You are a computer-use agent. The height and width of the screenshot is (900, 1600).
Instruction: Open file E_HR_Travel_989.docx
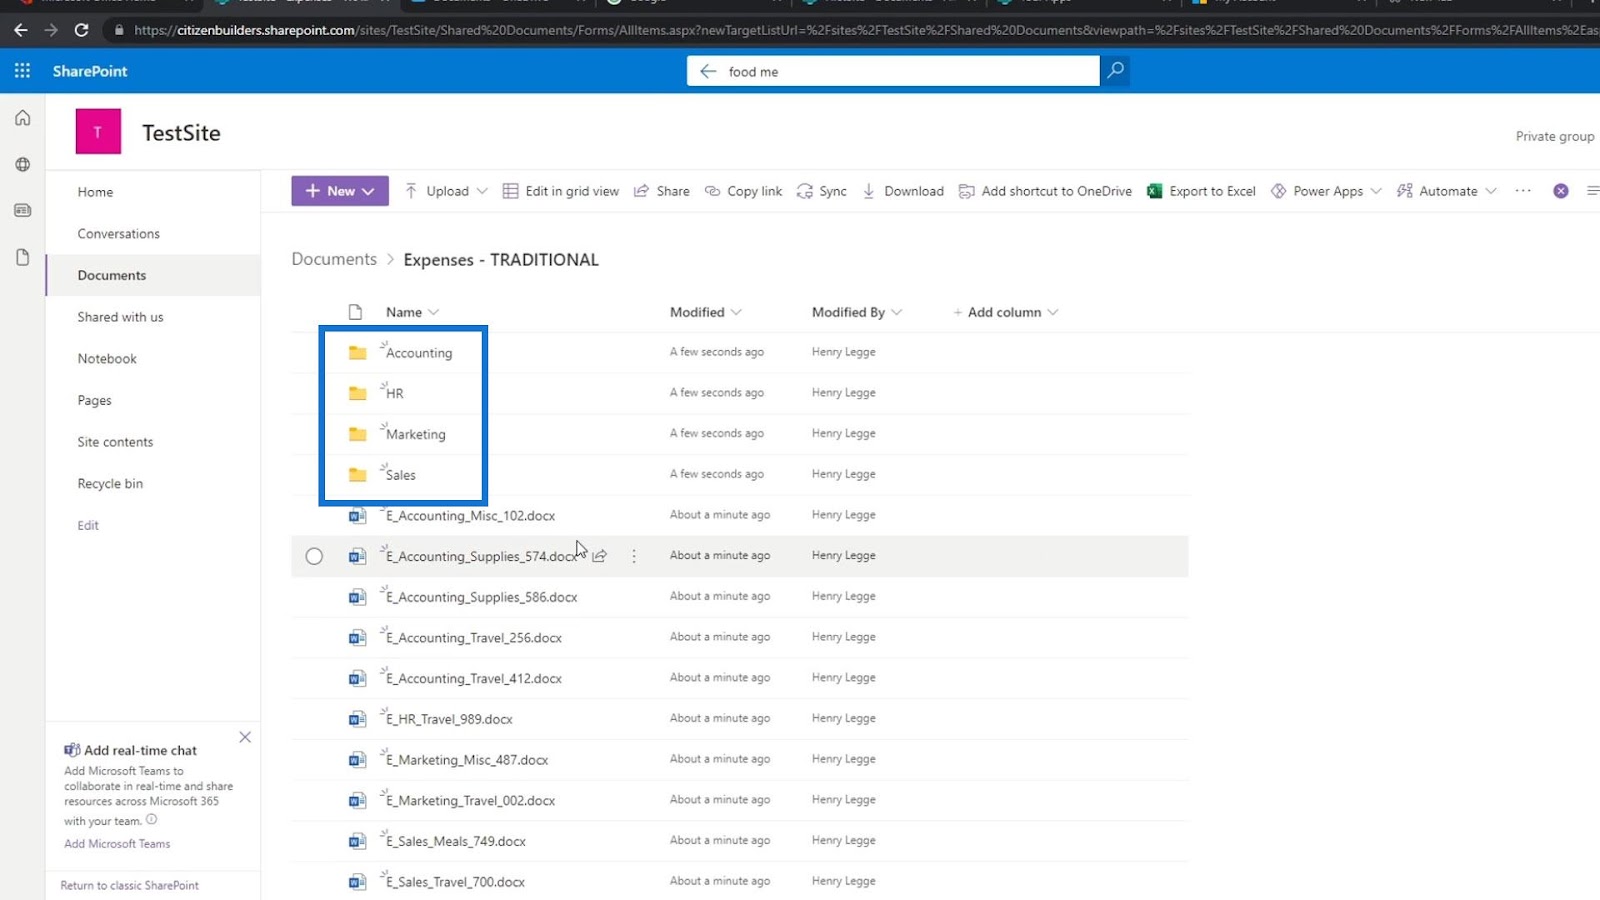click(449, 719)
